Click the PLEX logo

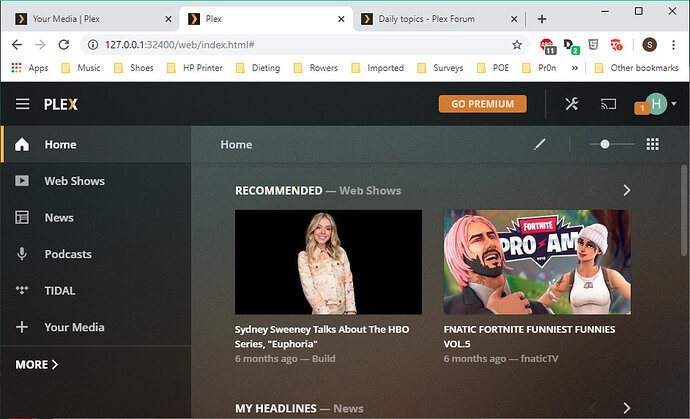[x=61, y=104]
